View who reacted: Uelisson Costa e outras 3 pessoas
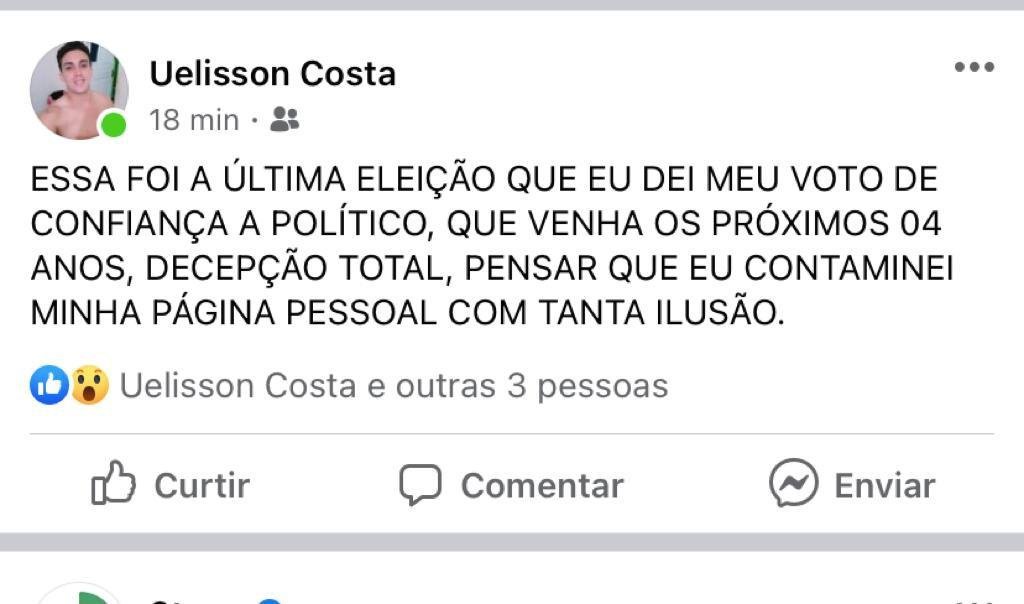1024x604 pixels. click(394, 386)
